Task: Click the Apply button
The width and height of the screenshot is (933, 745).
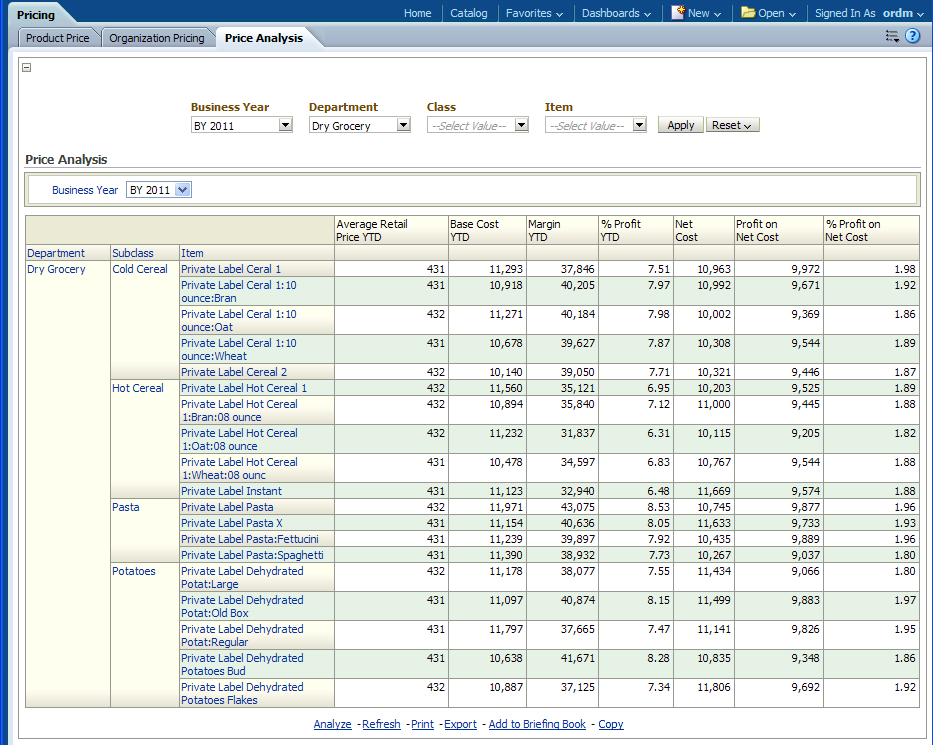Action: click(x=680, y=125)
